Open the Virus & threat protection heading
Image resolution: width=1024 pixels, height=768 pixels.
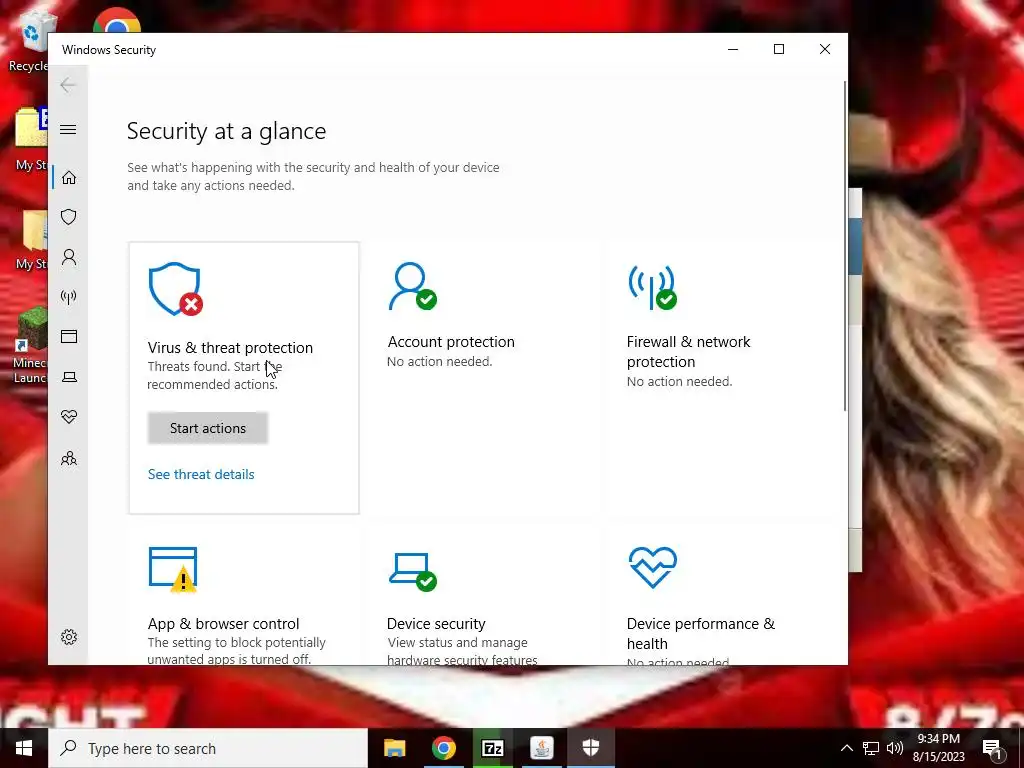(230, 347)
